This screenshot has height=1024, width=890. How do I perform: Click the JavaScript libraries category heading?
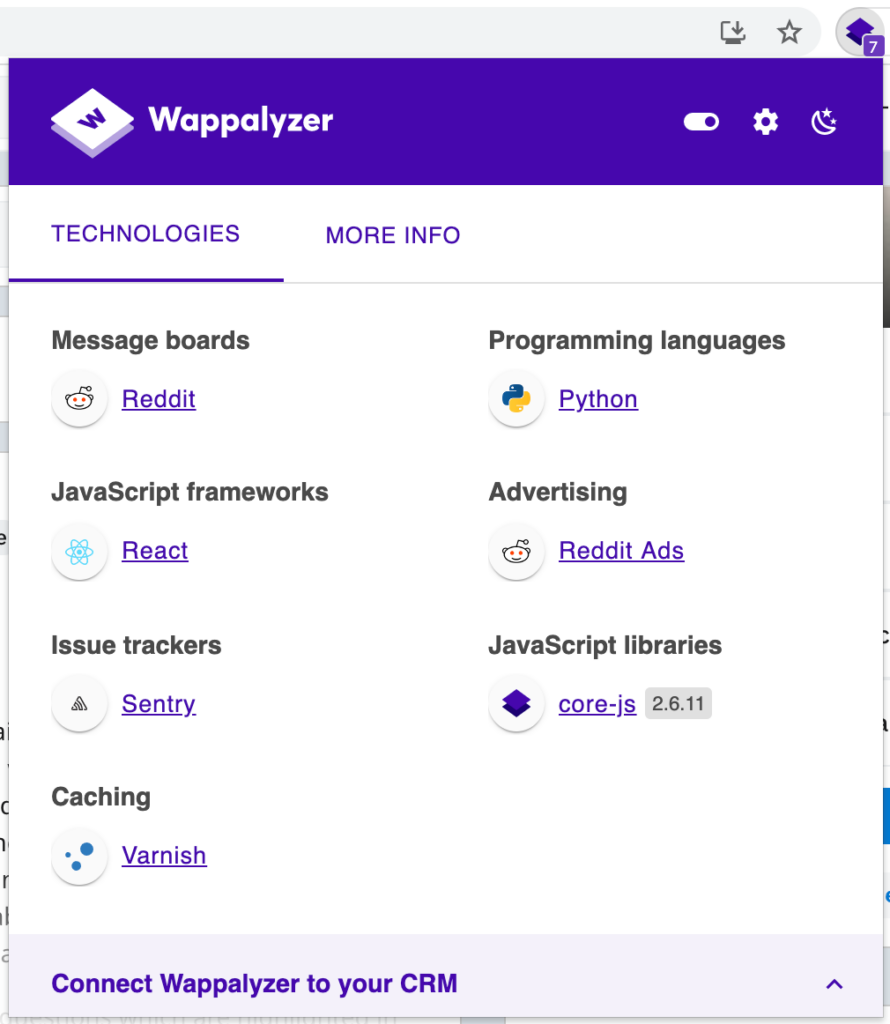(x=605, y=645)
